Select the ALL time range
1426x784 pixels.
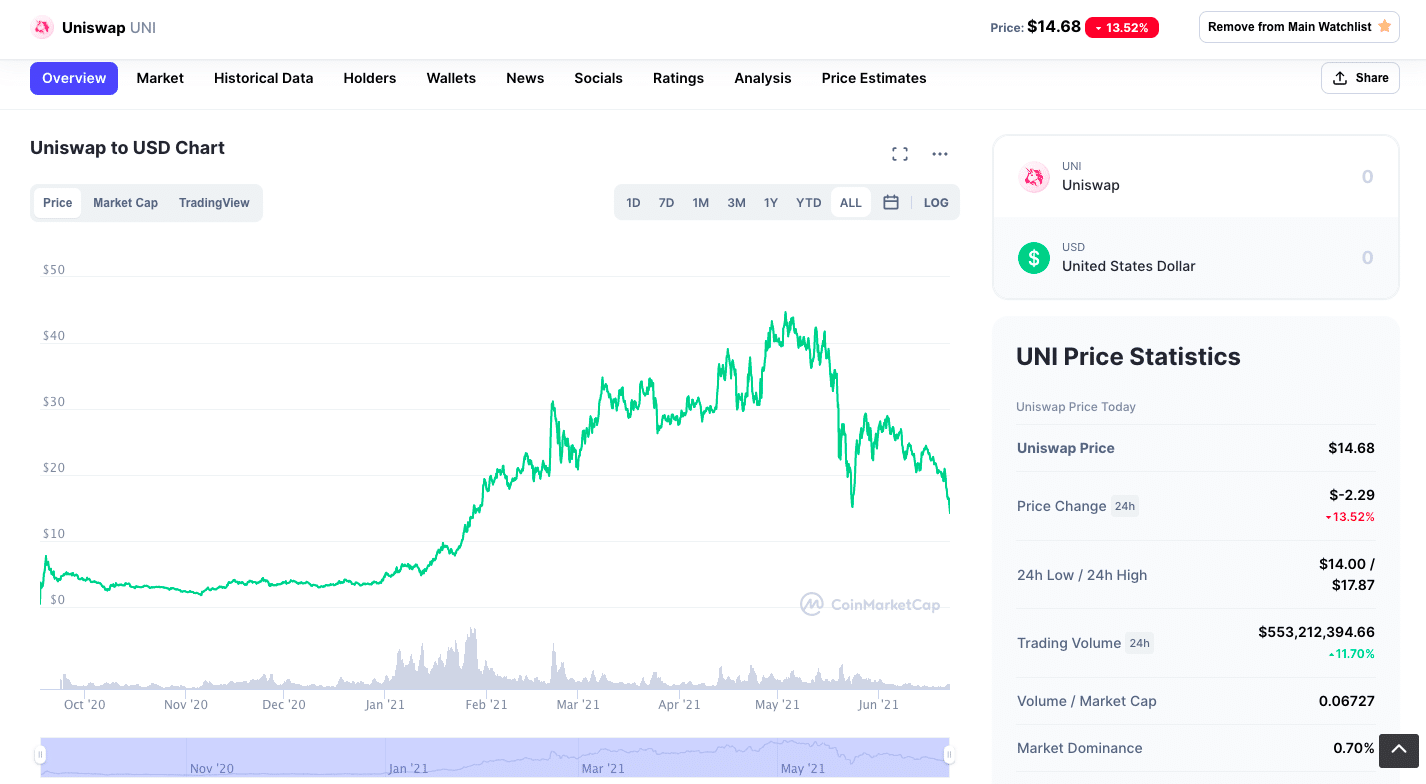click(851, 203)
